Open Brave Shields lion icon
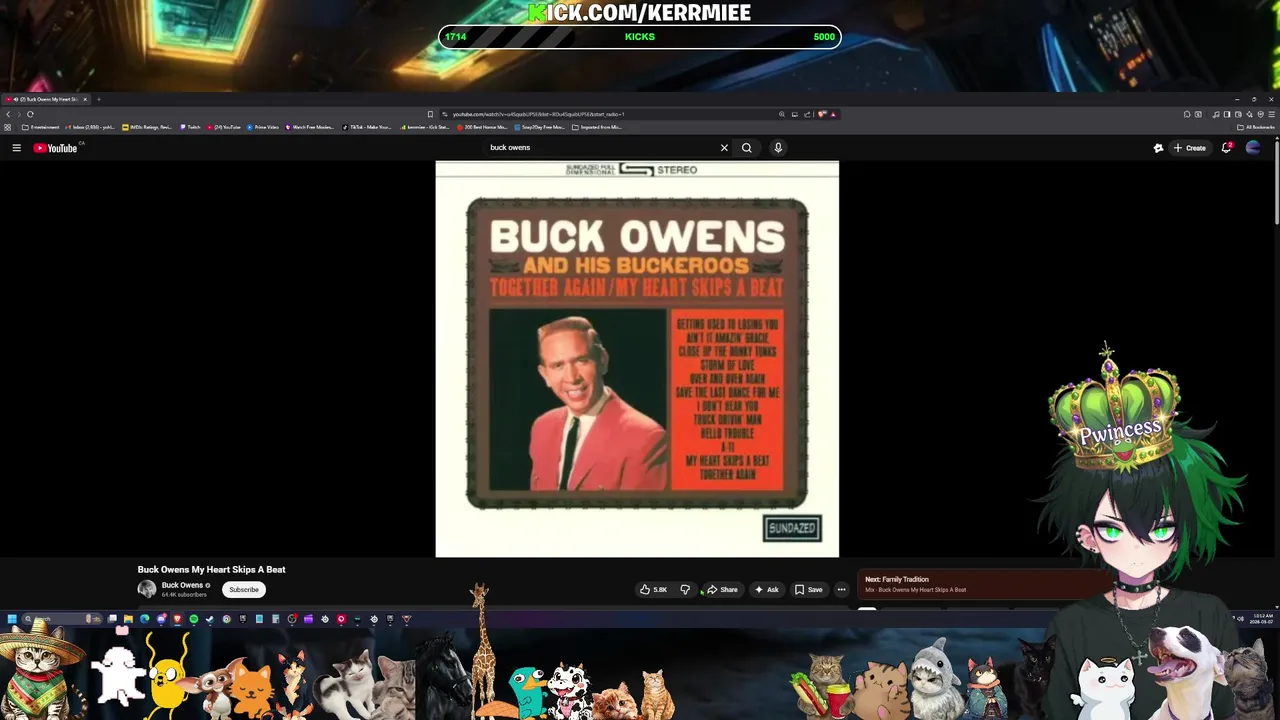 pyautogui.click(x=821, y=114)
